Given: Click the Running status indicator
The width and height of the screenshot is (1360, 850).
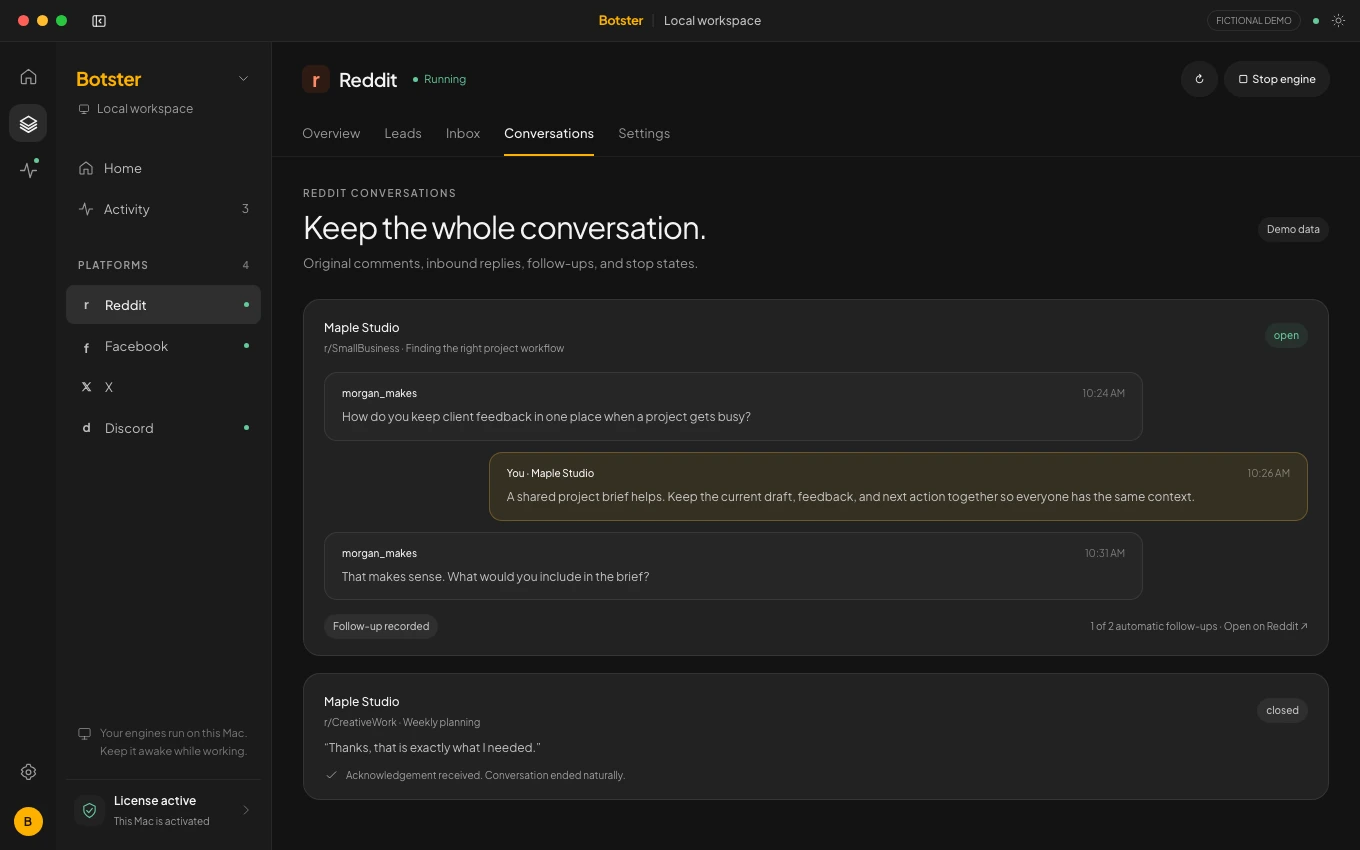Looking at the screenshot, I should (439, 79).
